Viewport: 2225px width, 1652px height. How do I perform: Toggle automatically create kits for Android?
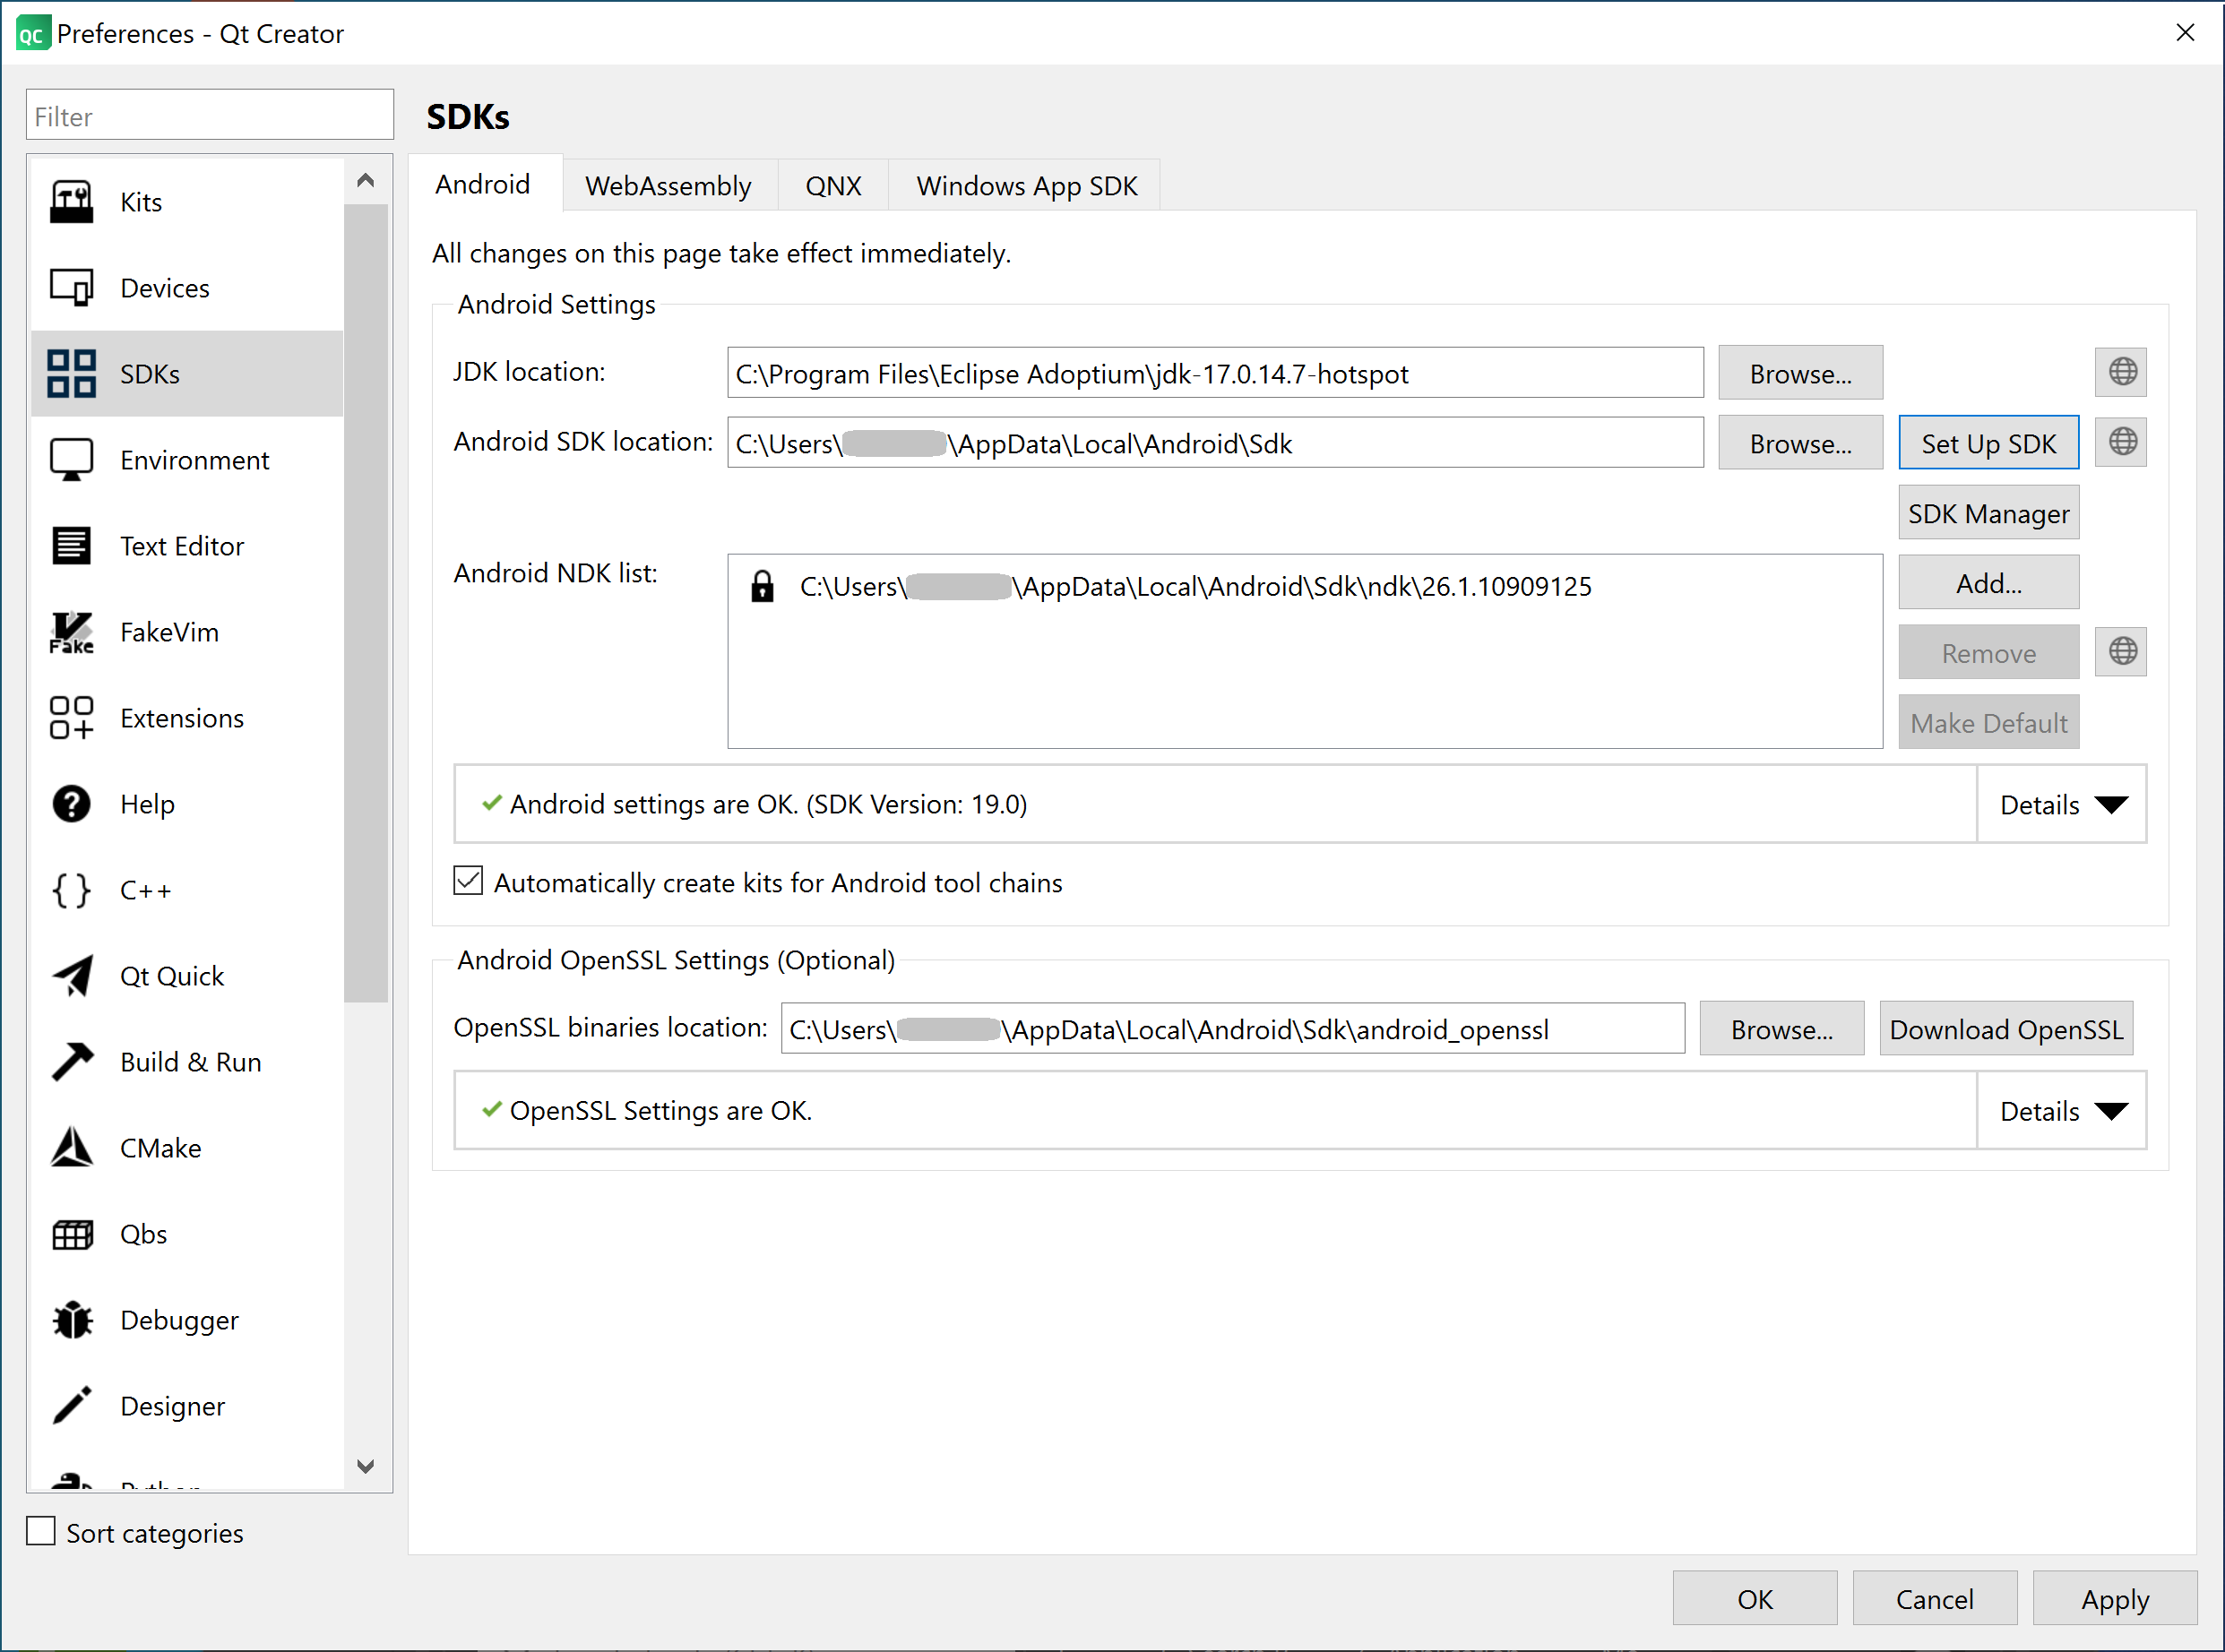(x=468, y=882)
